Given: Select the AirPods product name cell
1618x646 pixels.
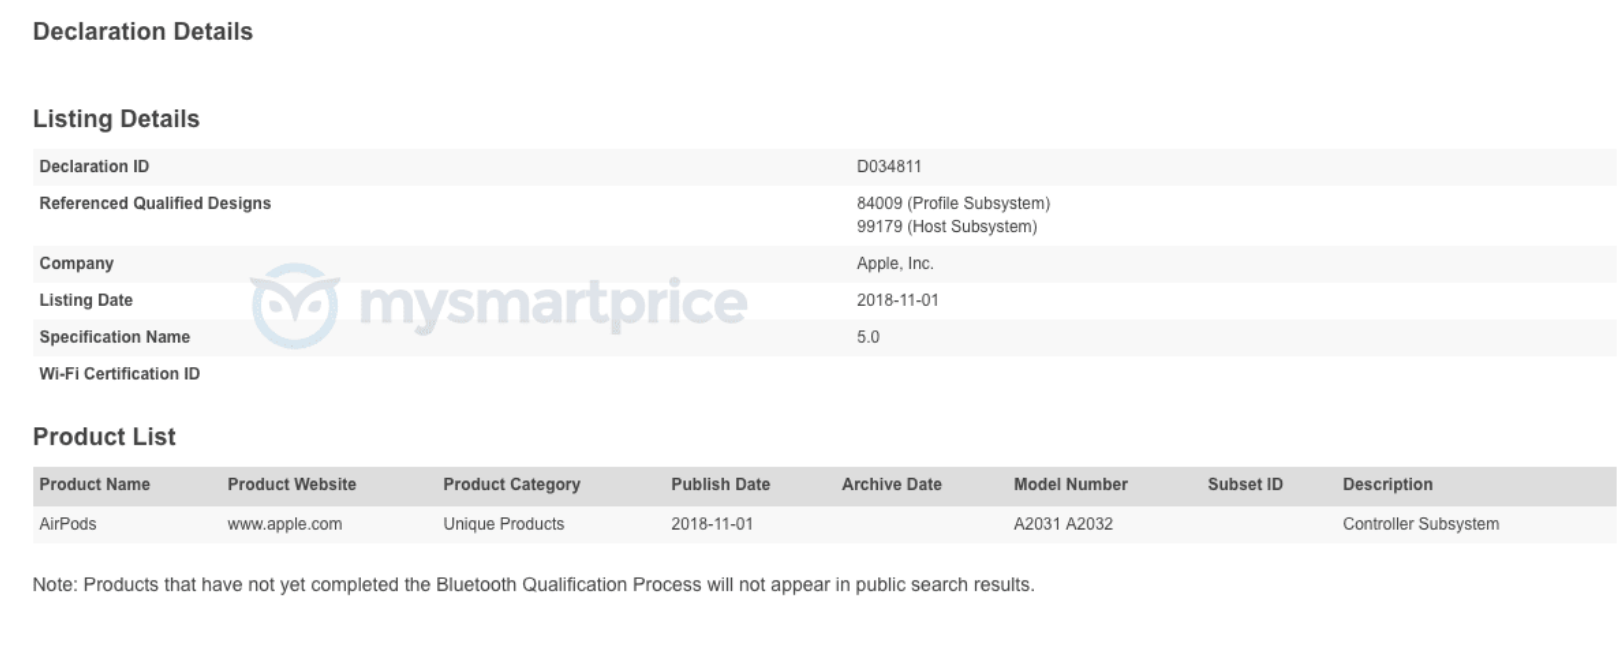Looking at the screenshot, I should tap(68, 524).
